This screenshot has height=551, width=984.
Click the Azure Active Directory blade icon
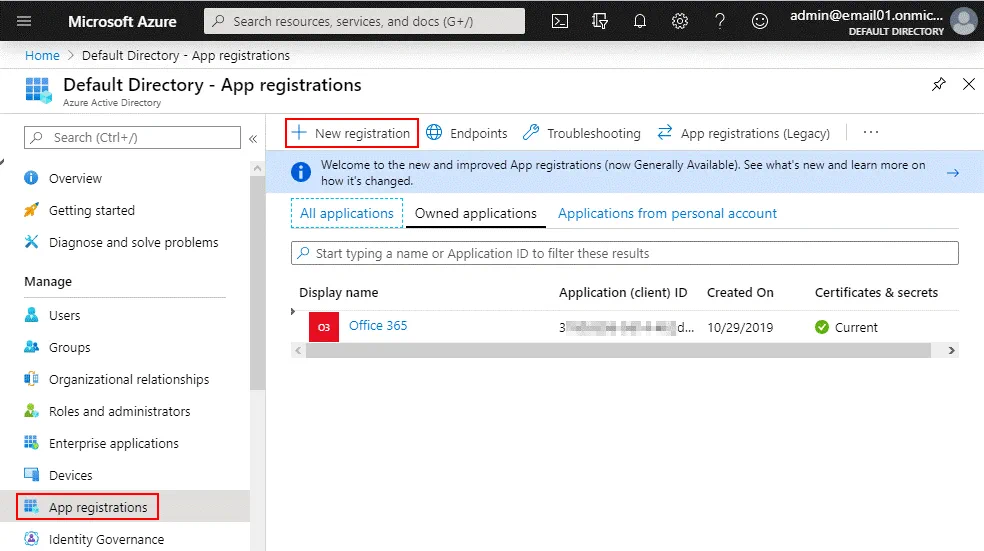(38, 90)
